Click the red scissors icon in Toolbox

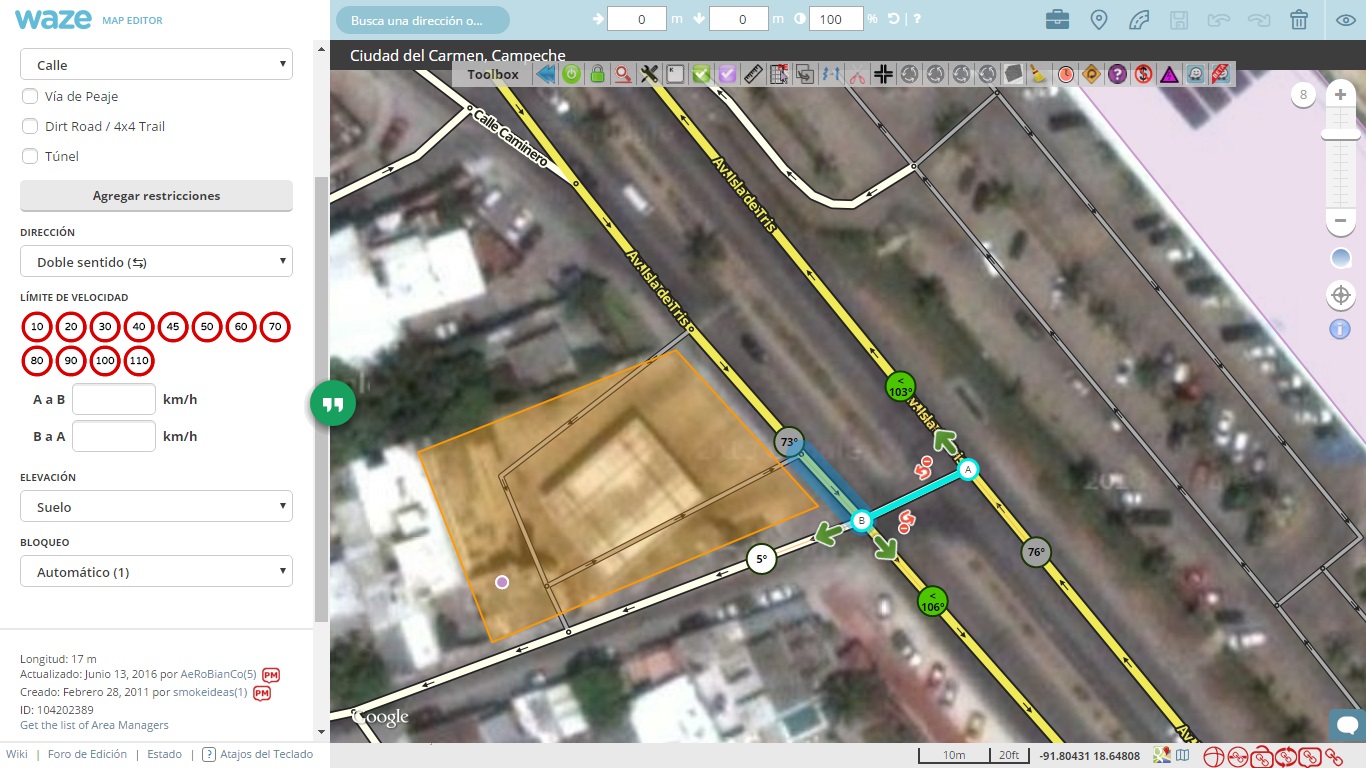(858, 74)
